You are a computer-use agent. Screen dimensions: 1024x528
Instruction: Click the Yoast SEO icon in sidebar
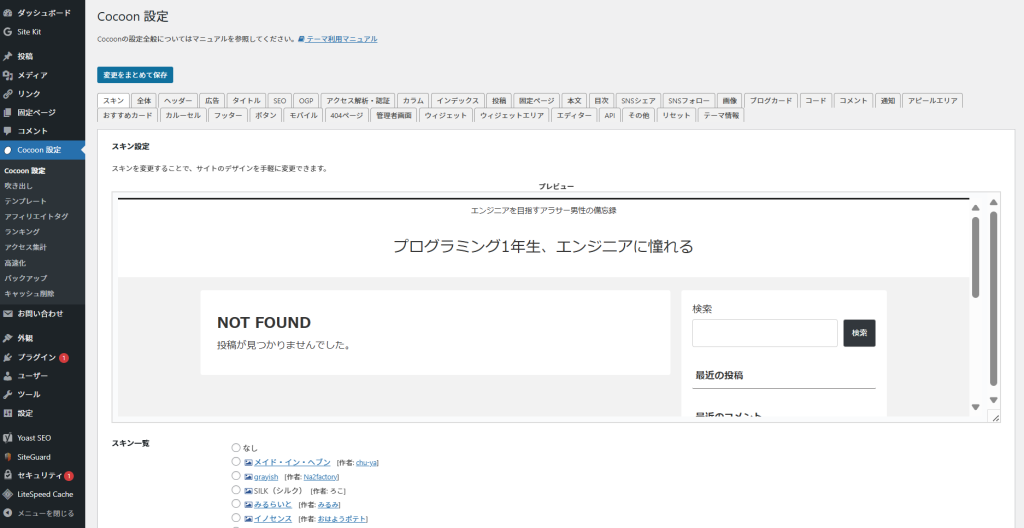(8, 438)
